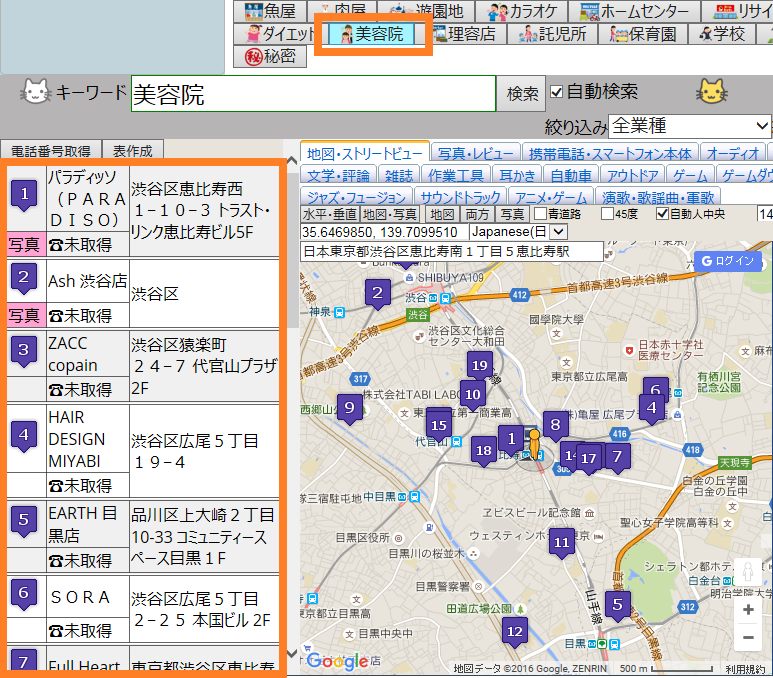Click list marker 6 for SORA
This screenshot has width=773, height=678.
[24, 594]
